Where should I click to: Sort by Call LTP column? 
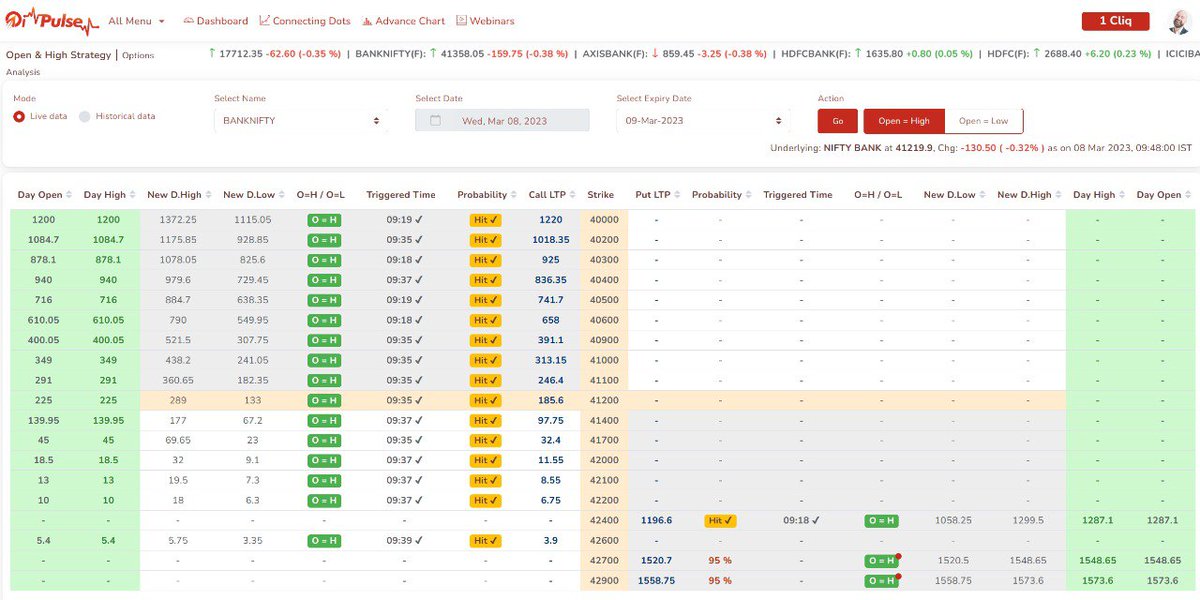point(551,194)
